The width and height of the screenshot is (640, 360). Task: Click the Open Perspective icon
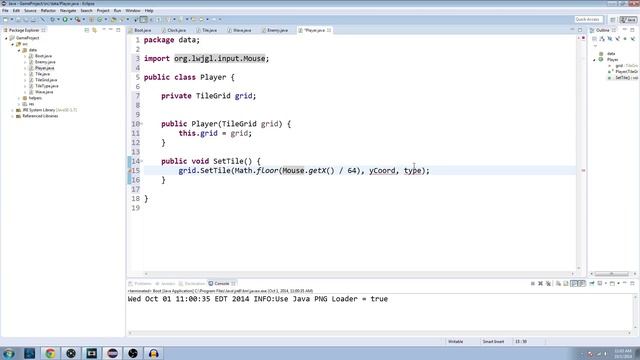[613, 20]
